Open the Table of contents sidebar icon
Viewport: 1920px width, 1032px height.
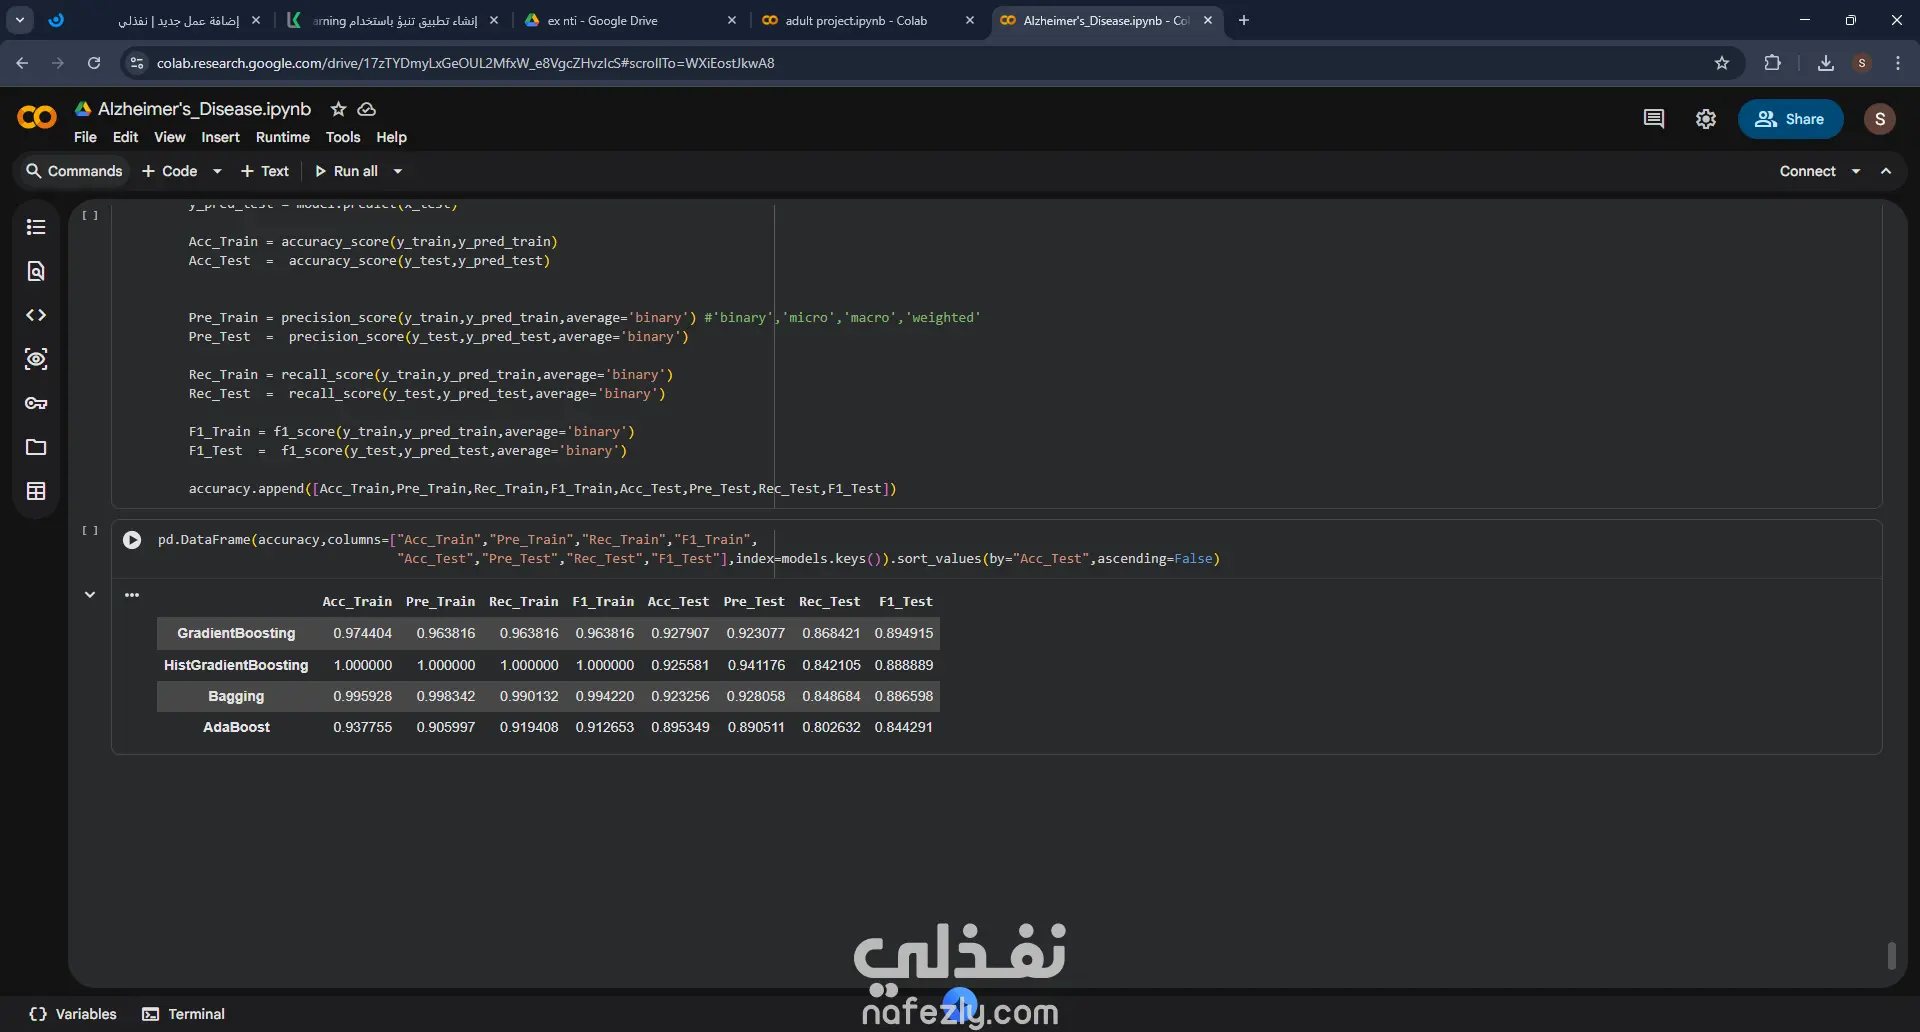point(36,227)
